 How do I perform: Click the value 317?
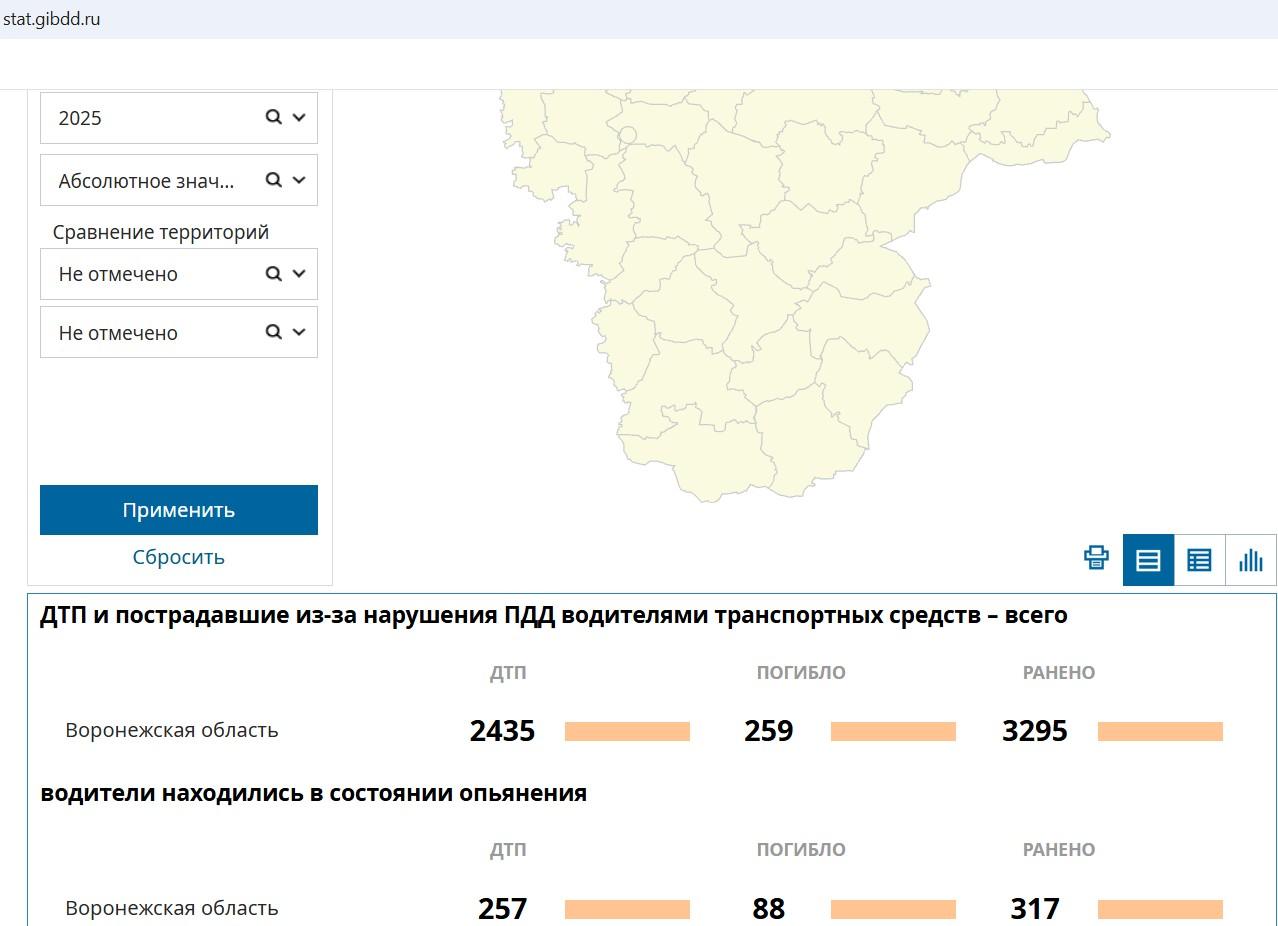1035,908
